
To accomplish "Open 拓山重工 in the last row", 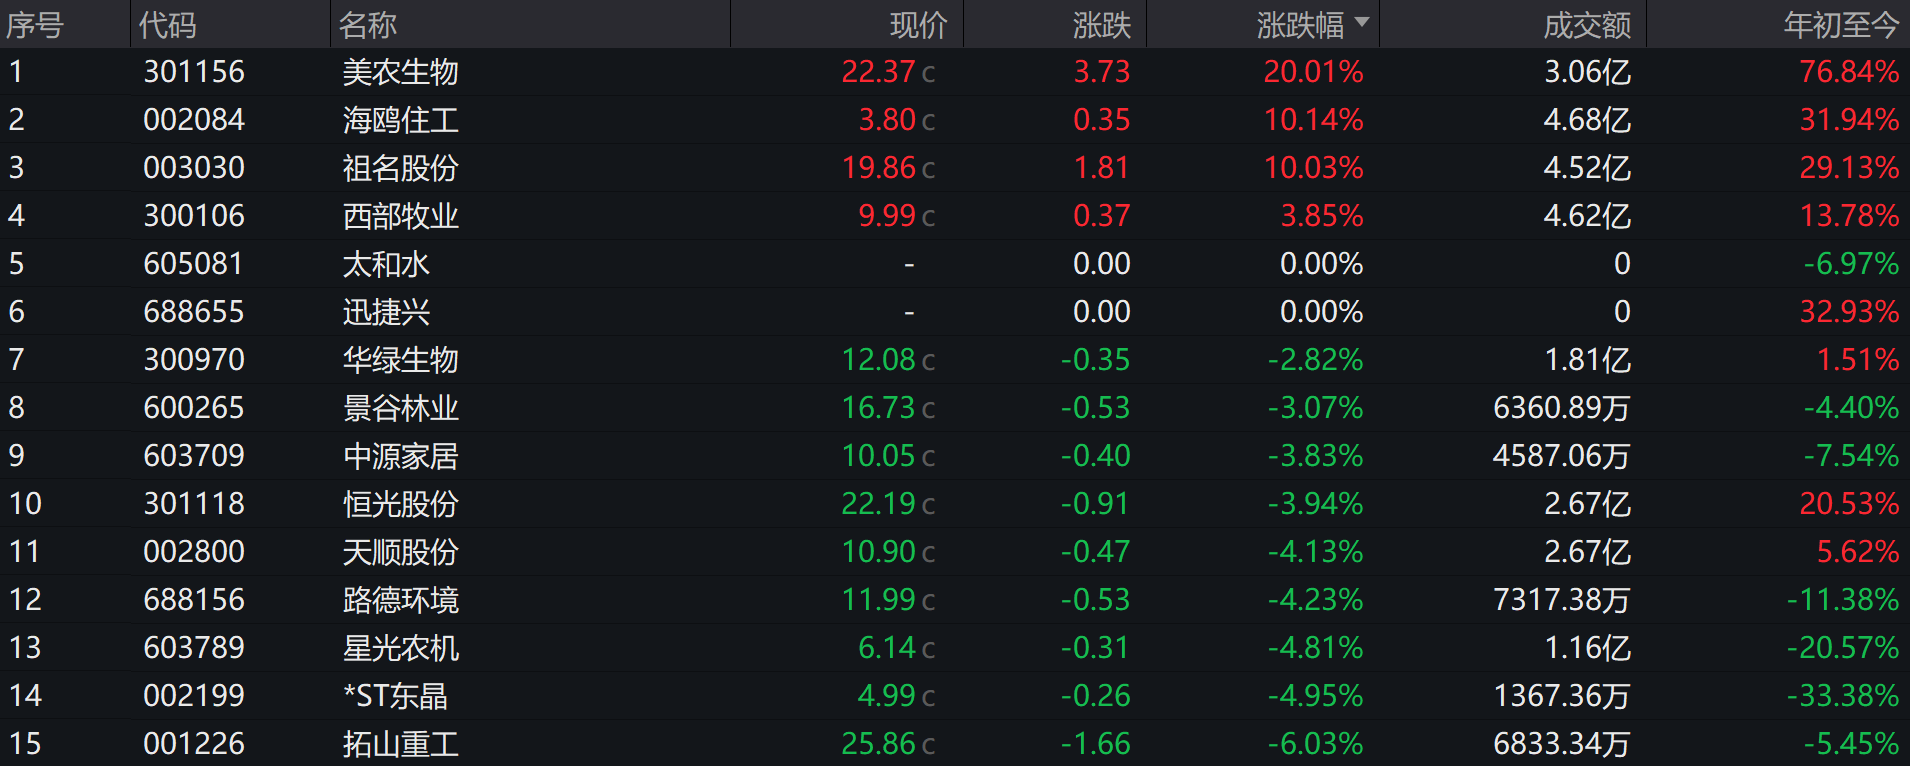I will point(400,744).
